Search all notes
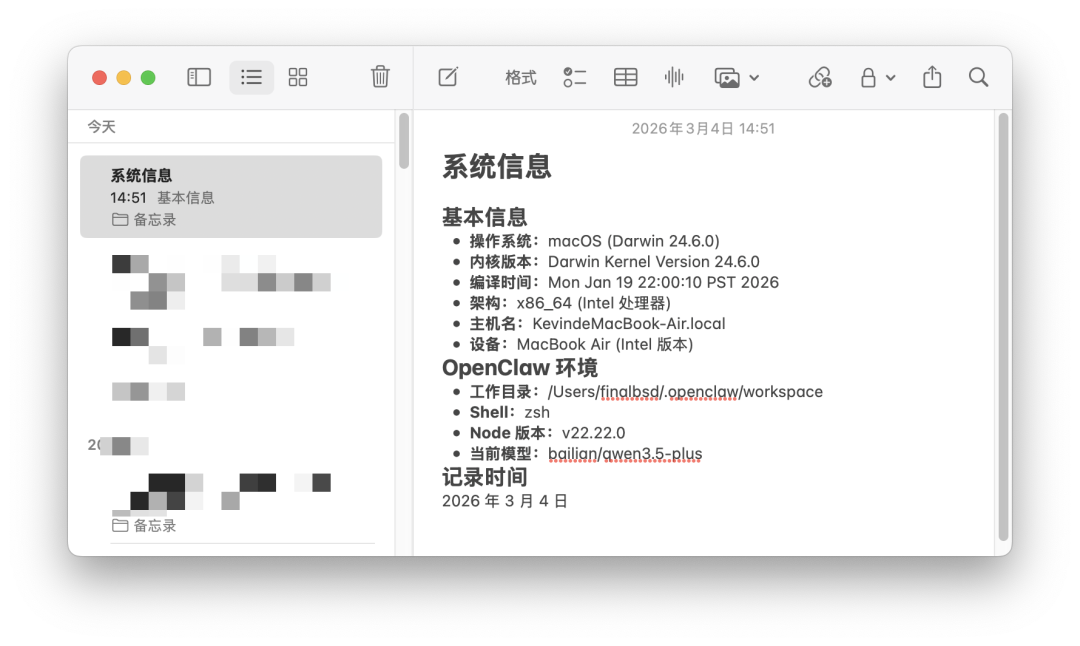Viewport: 1080px width, 646px height. (978, 77)
